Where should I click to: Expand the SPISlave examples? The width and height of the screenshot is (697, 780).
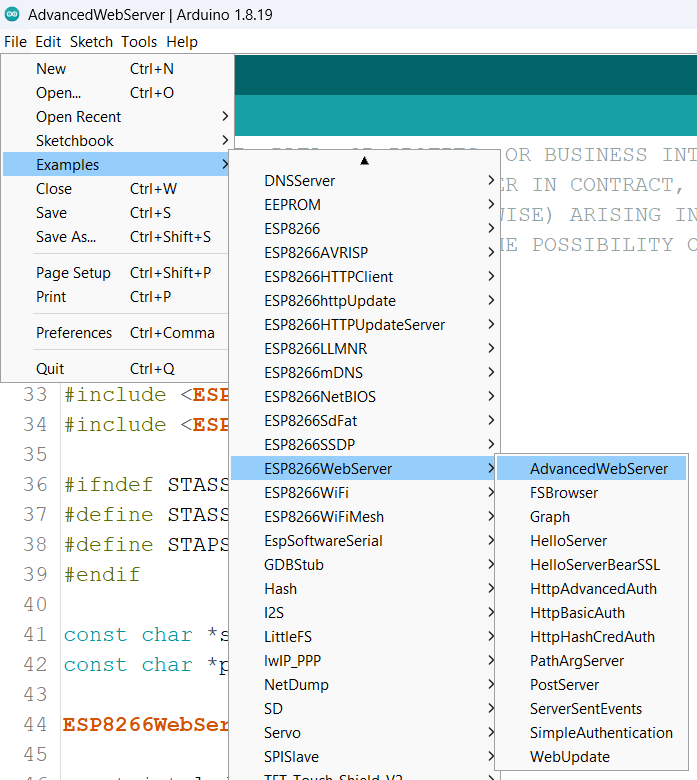coord(364,757)
